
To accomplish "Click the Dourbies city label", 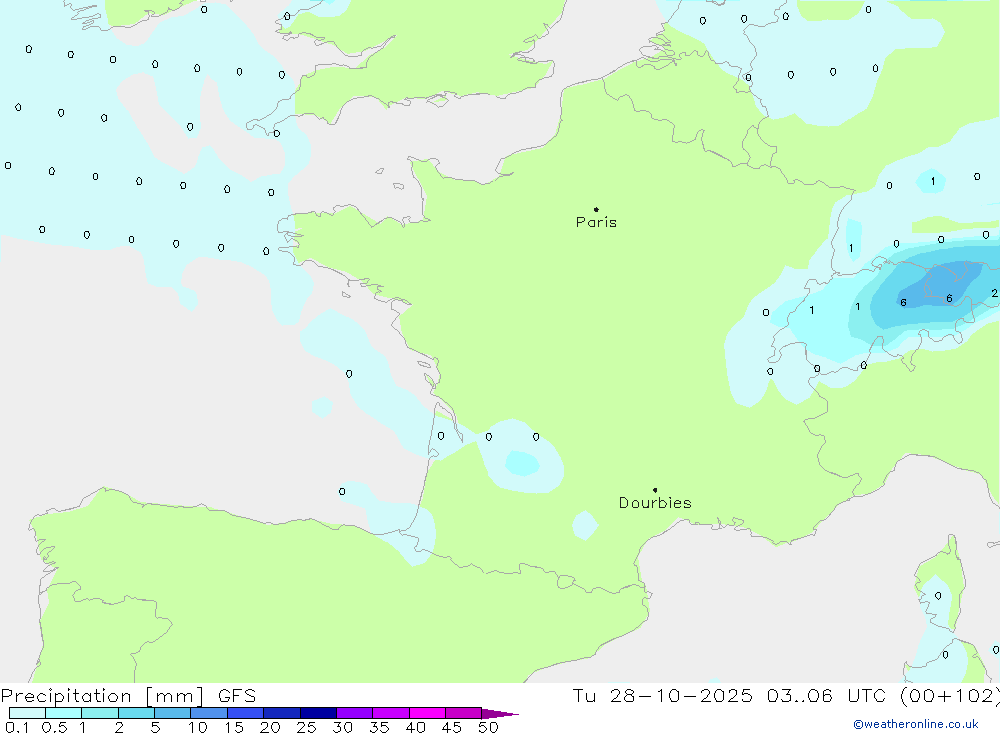I will coord(655,503).
